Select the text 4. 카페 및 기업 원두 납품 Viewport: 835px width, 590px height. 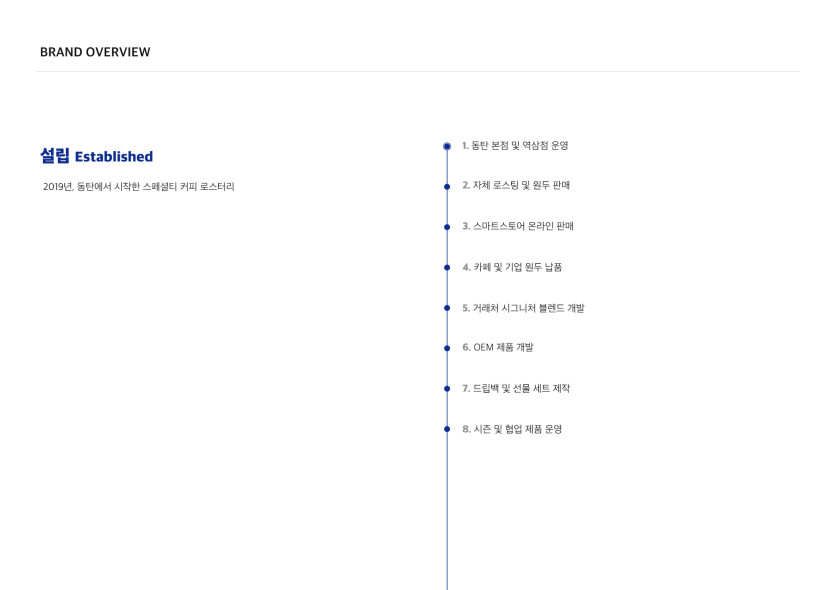pyautogui.click(x=512, y=267)
